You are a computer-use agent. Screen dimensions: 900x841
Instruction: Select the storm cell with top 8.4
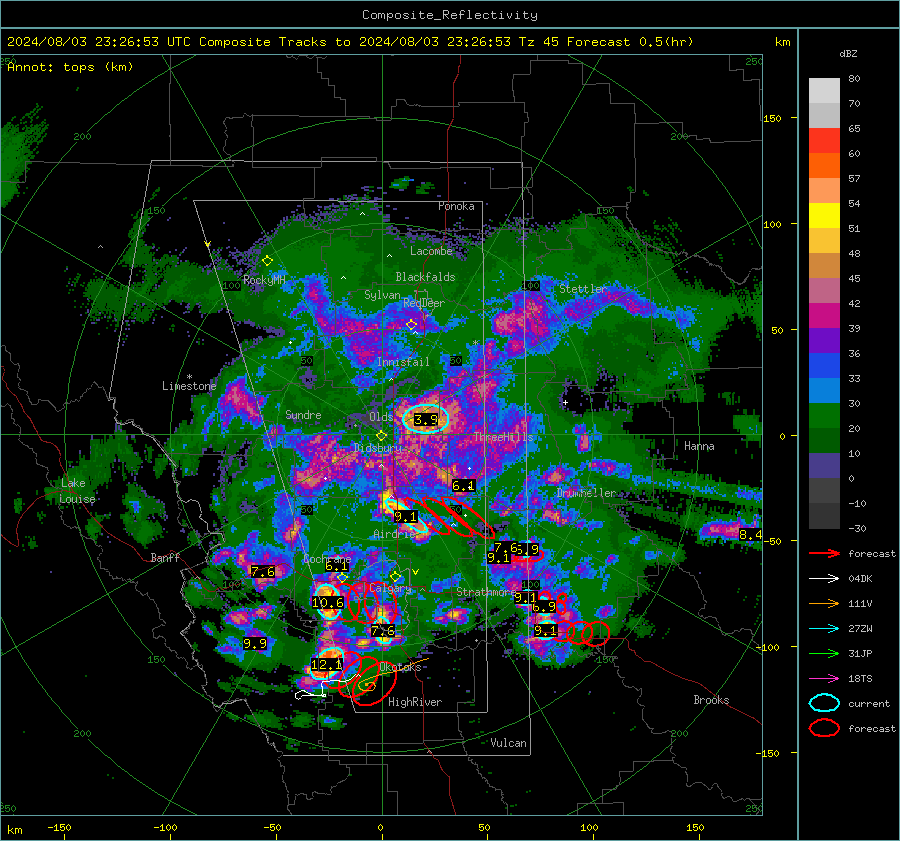pyautogui.click(x=750, y=534)
